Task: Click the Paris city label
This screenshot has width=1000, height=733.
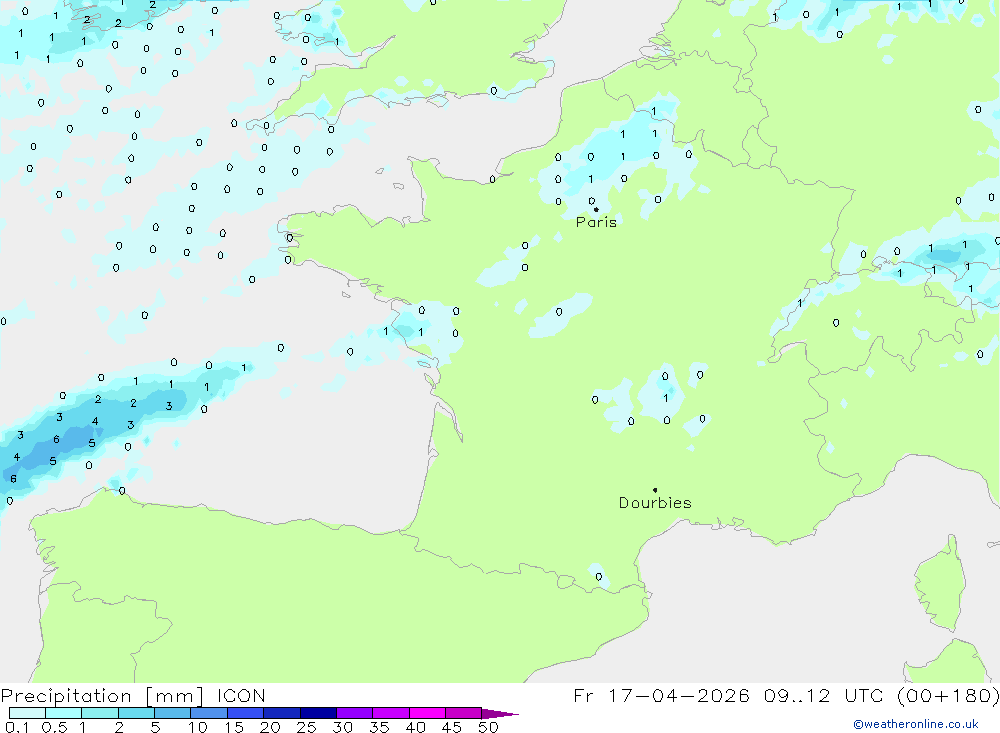Action: click(596, 222)
